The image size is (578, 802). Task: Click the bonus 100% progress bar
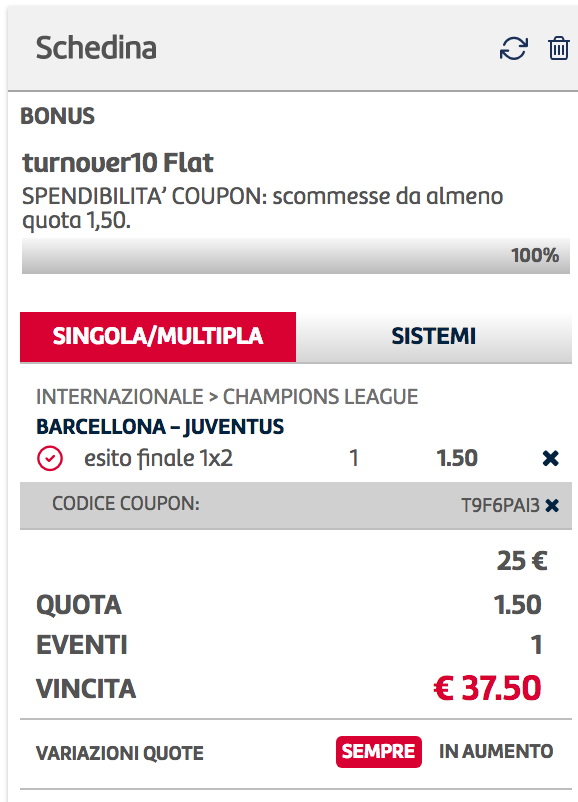click(x=296, y=255)
